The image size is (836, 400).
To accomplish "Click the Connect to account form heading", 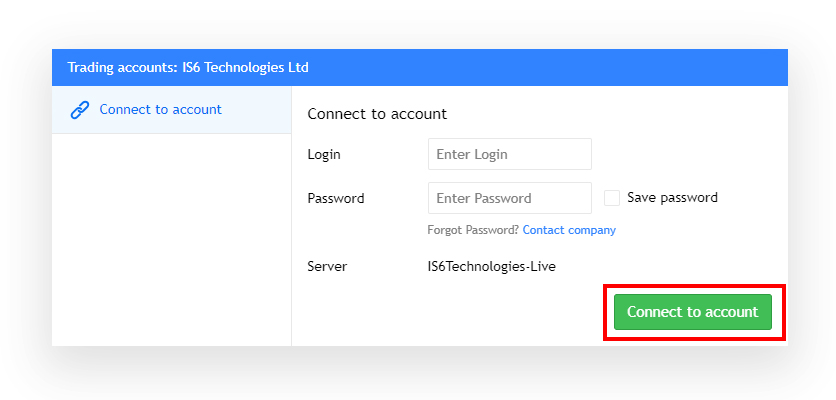I will [x=377, y=114].
